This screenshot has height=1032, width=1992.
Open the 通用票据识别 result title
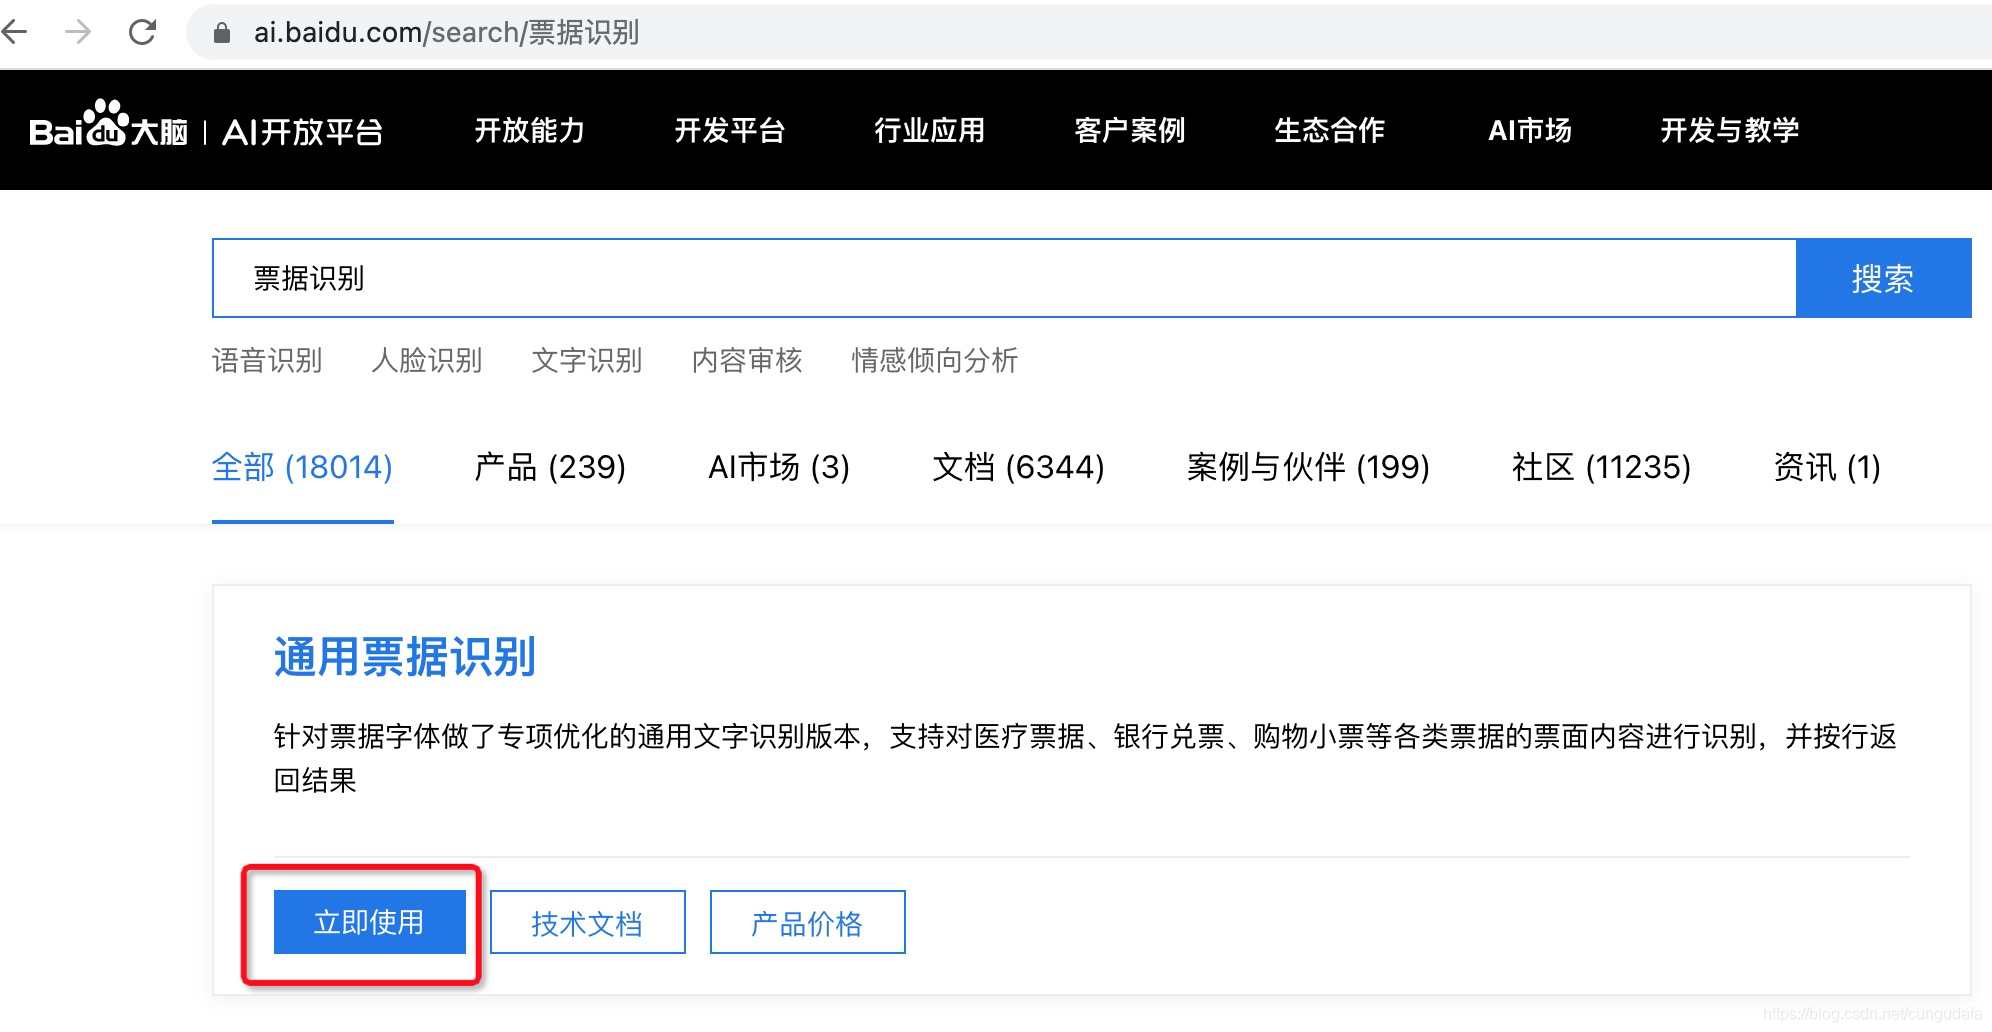tap(405, 657)
